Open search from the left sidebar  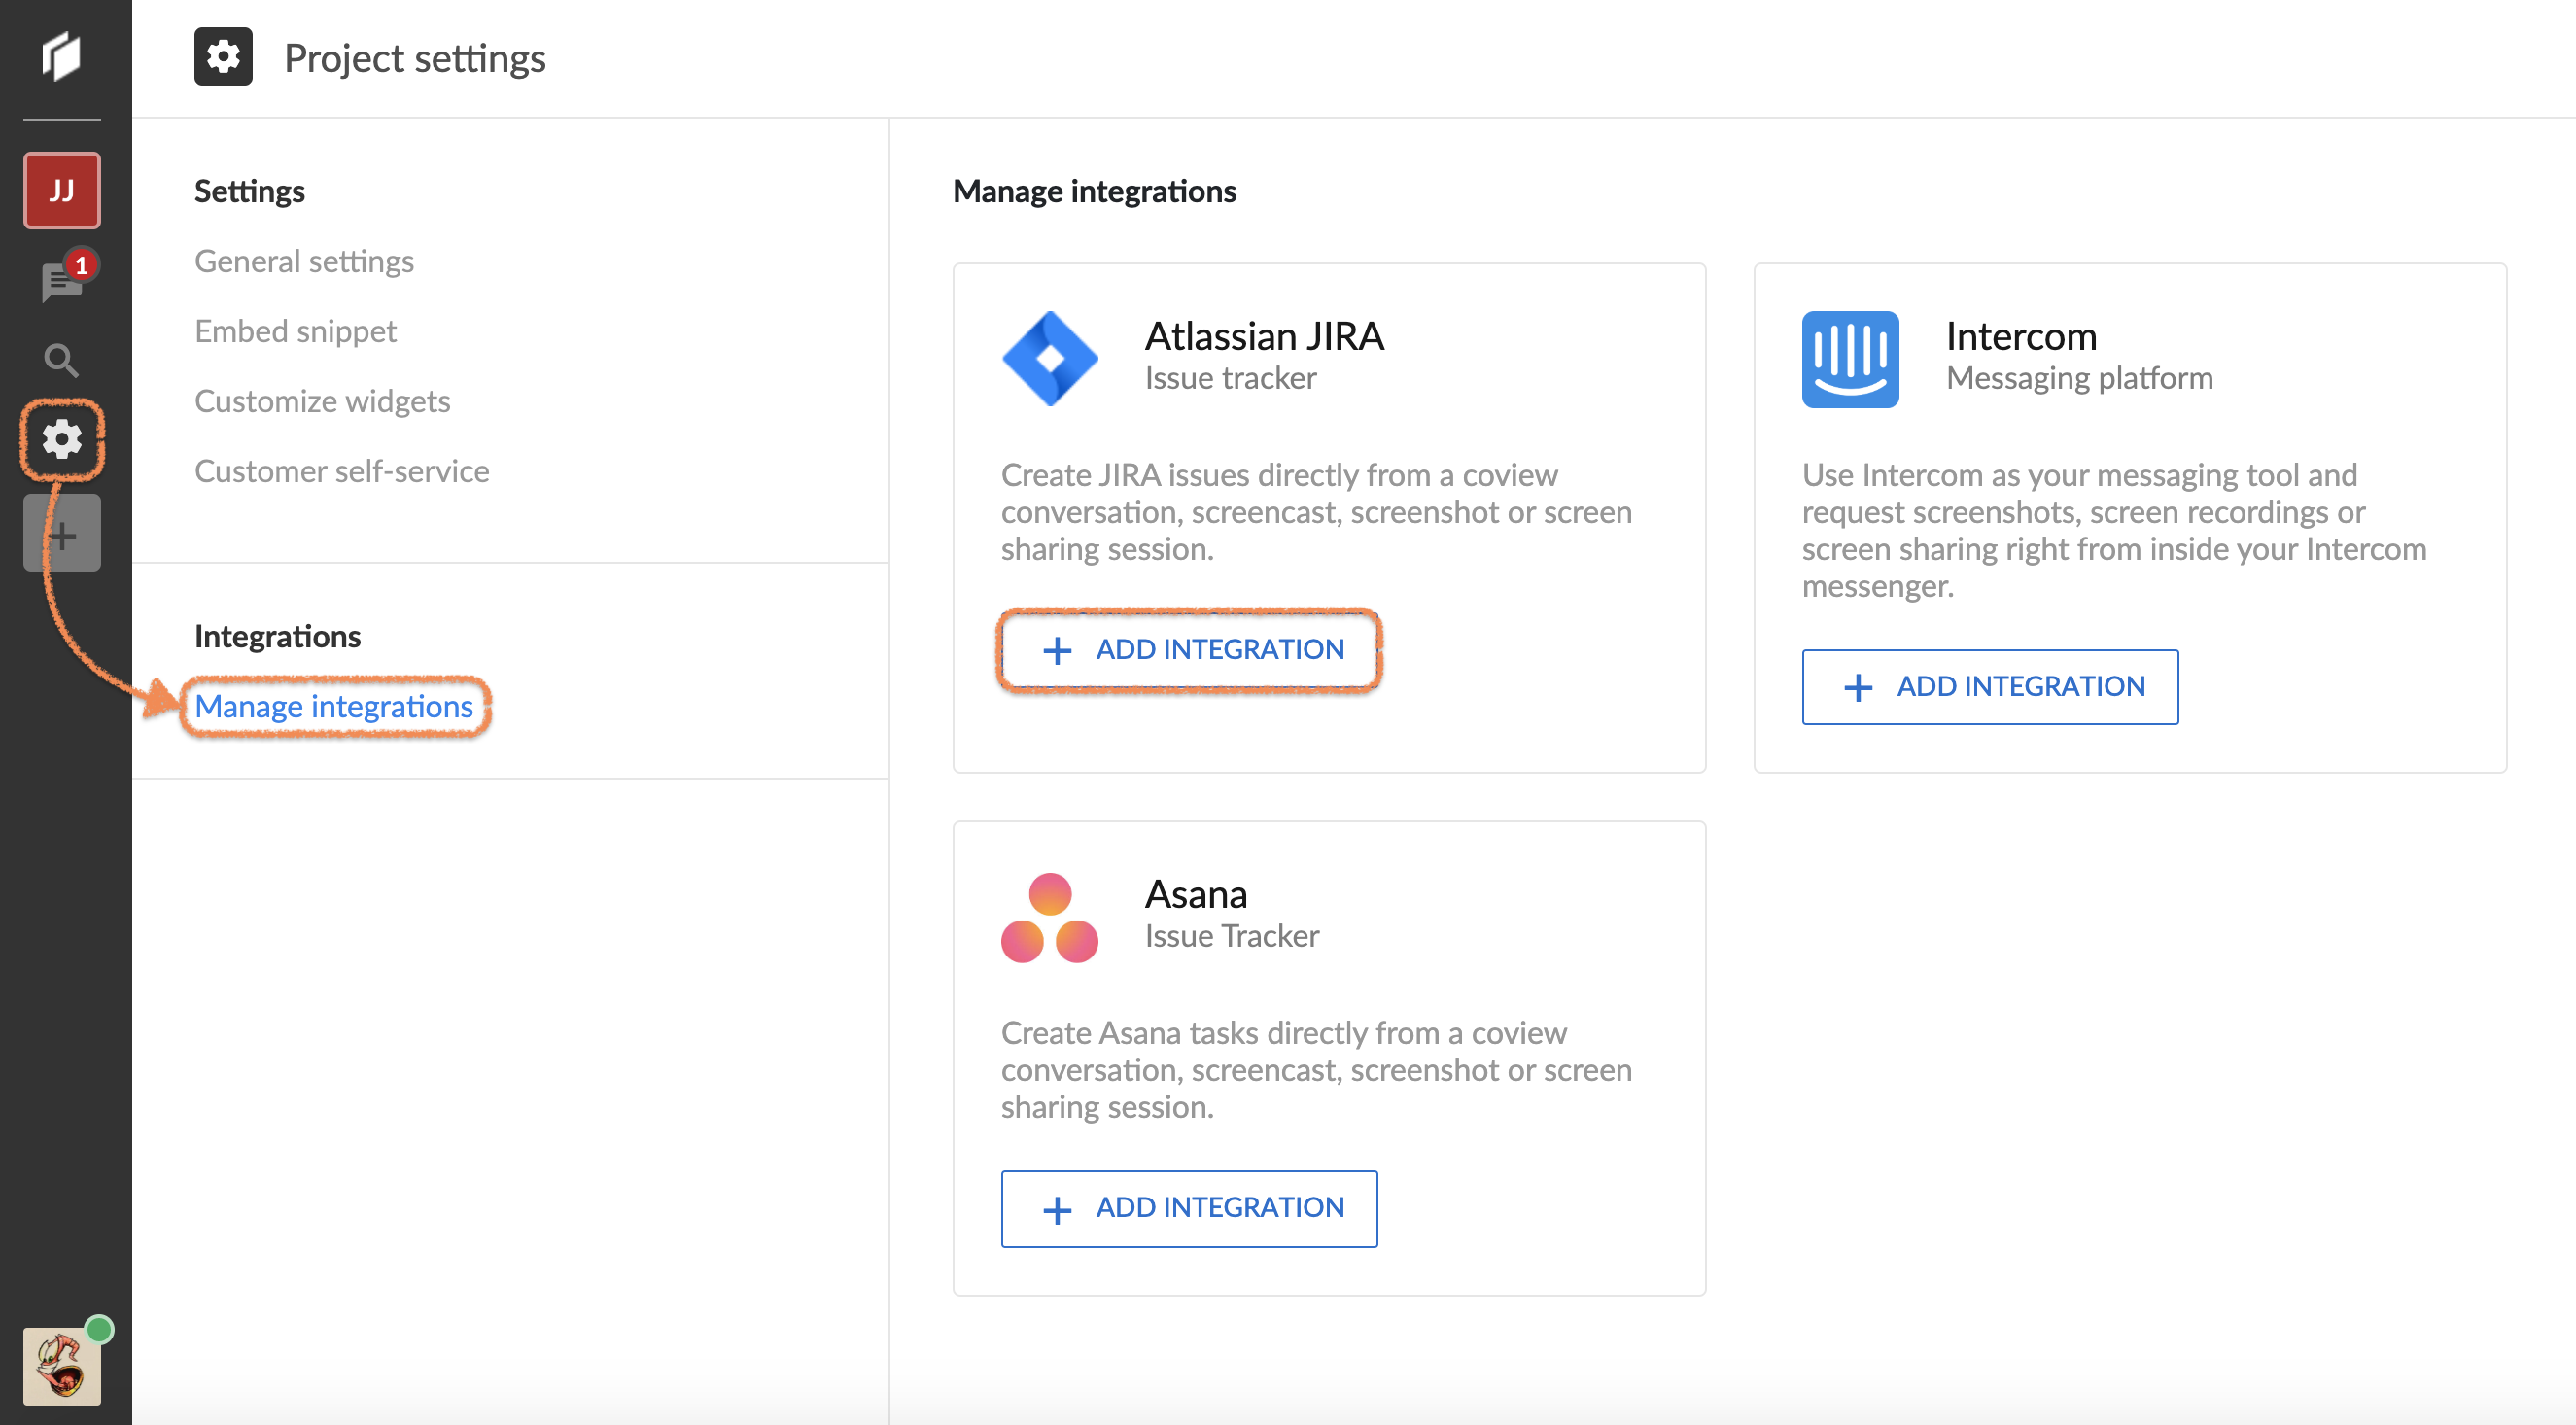[61, 360]
